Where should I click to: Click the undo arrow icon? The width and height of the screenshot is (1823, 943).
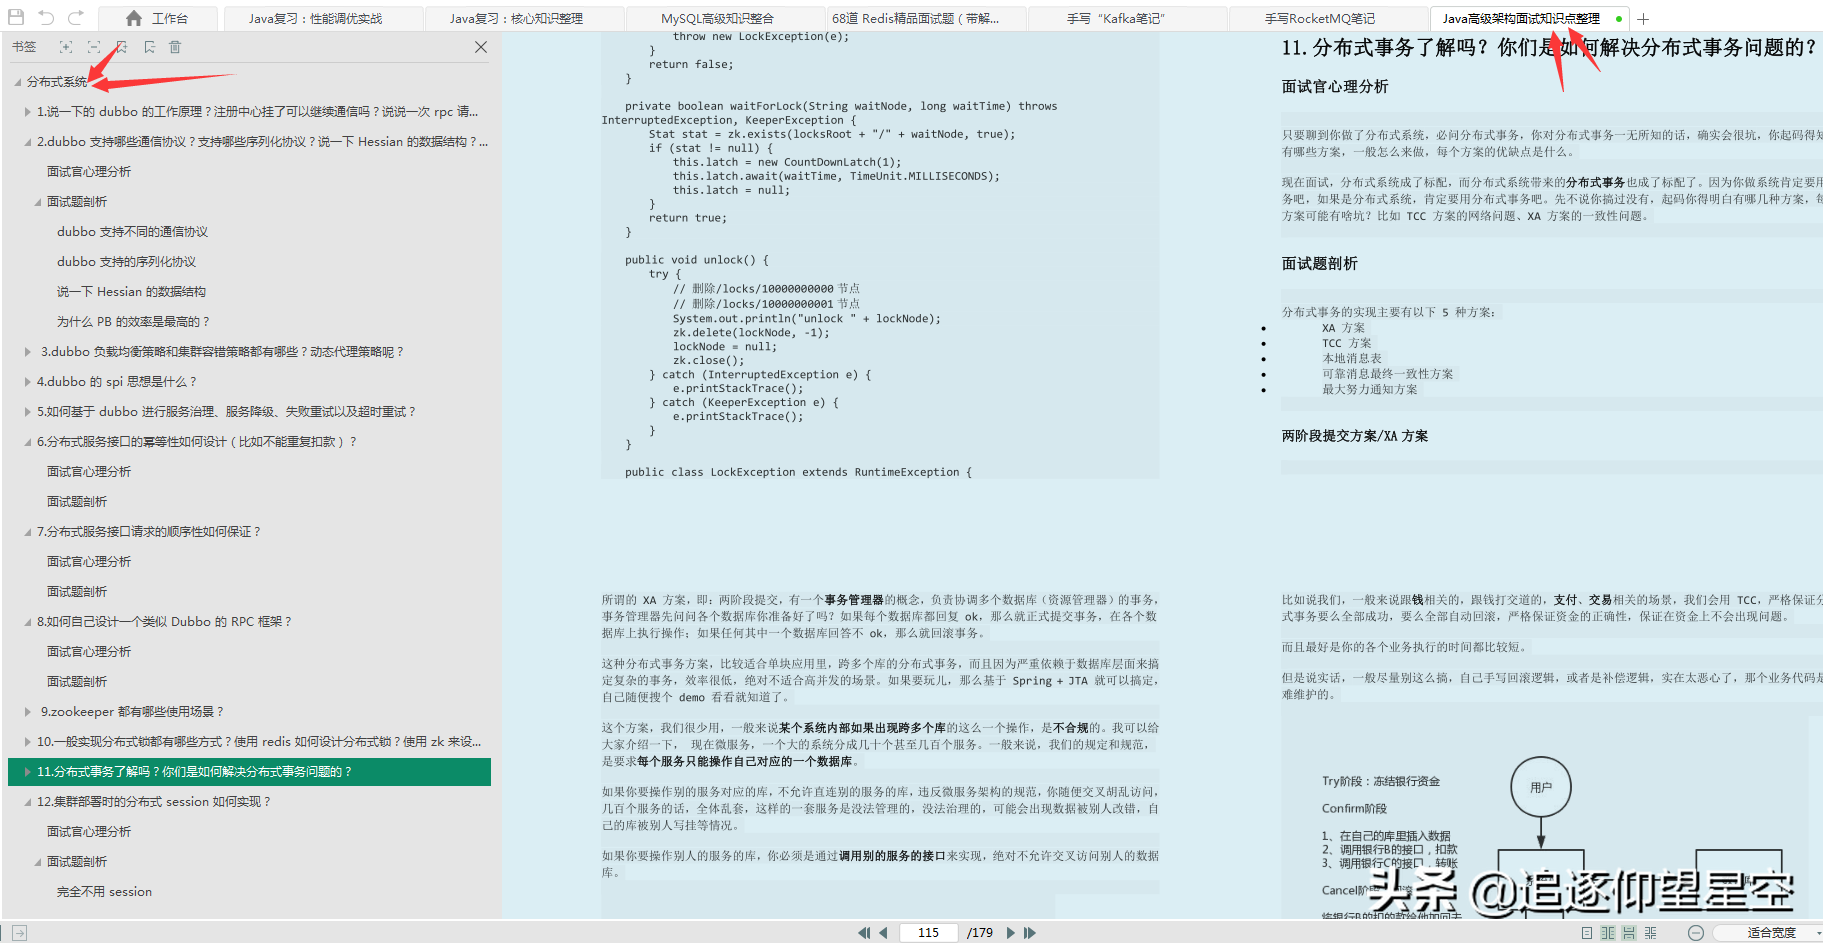[x=46, y=17]
